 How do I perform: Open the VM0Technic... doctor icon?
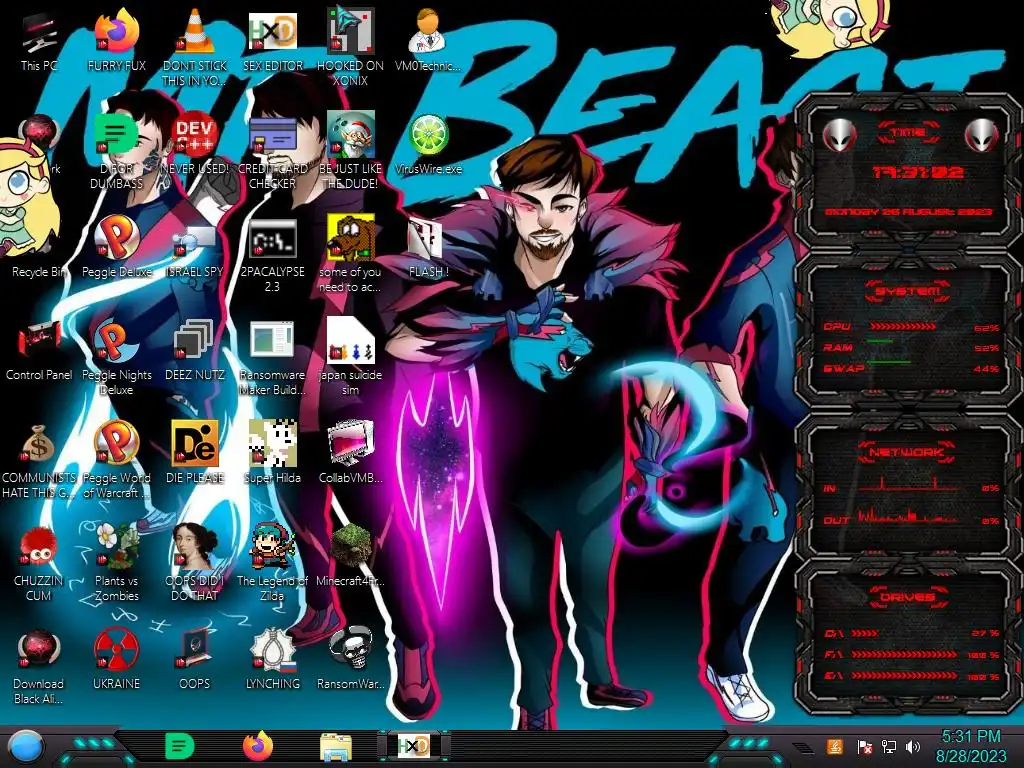click(x=428, y=42)
